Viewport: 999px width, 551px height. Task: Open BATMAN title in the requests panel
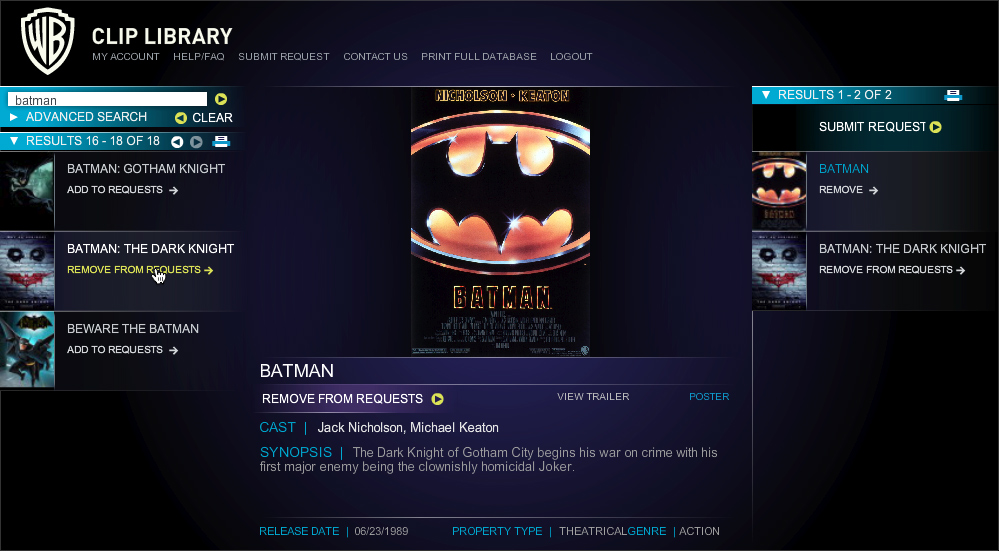(844, 169)
